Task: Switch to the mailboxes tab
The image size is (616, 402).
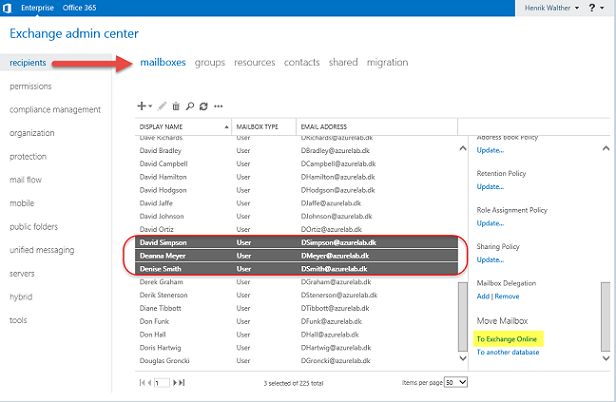Action: (x=163, y=62)
